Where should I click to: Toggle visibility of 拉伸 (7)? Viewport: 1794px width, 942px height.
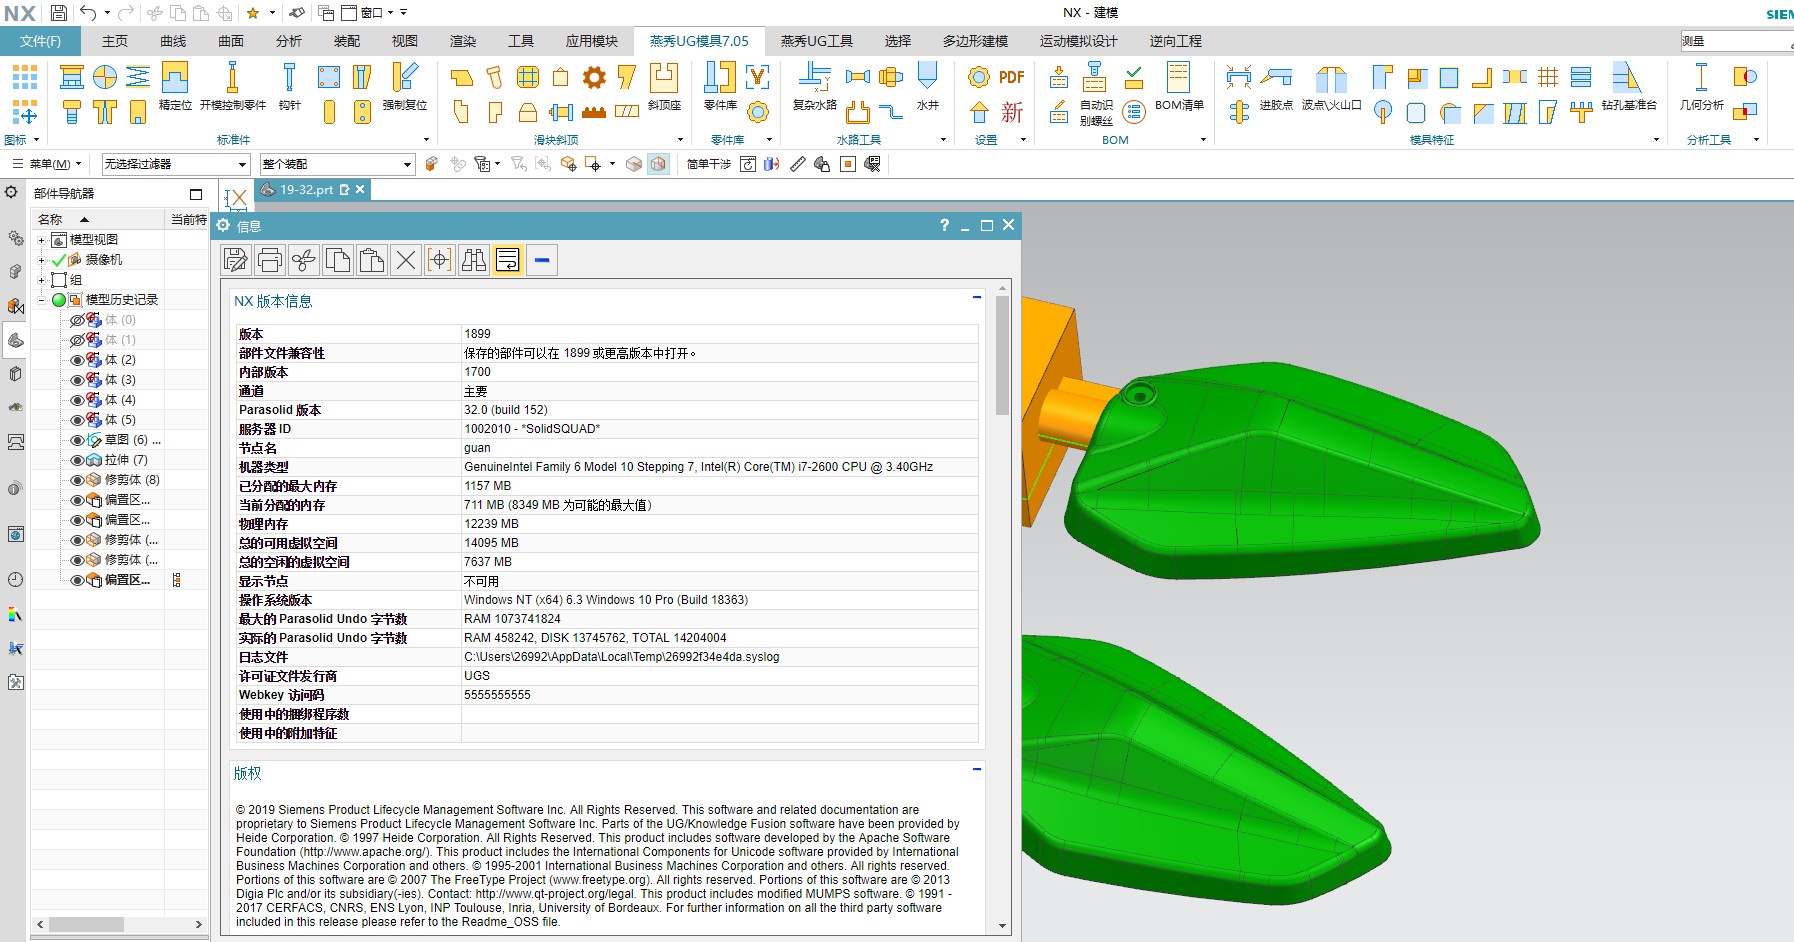pos(76,460)
